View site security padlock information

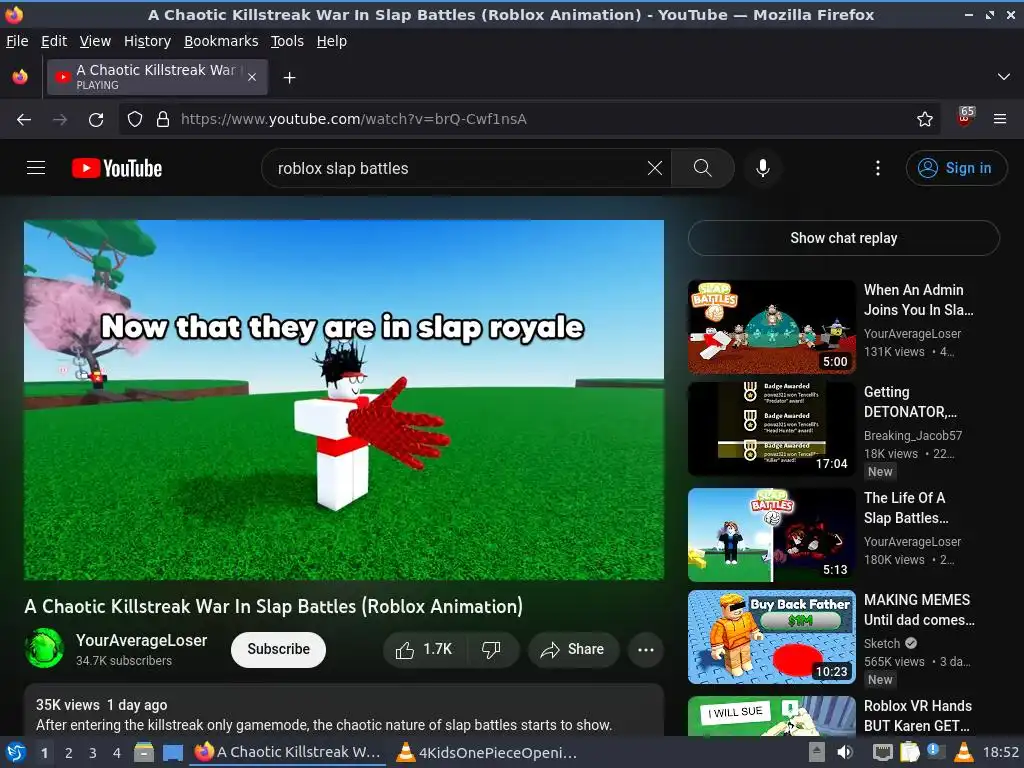(x=163, y=119)
